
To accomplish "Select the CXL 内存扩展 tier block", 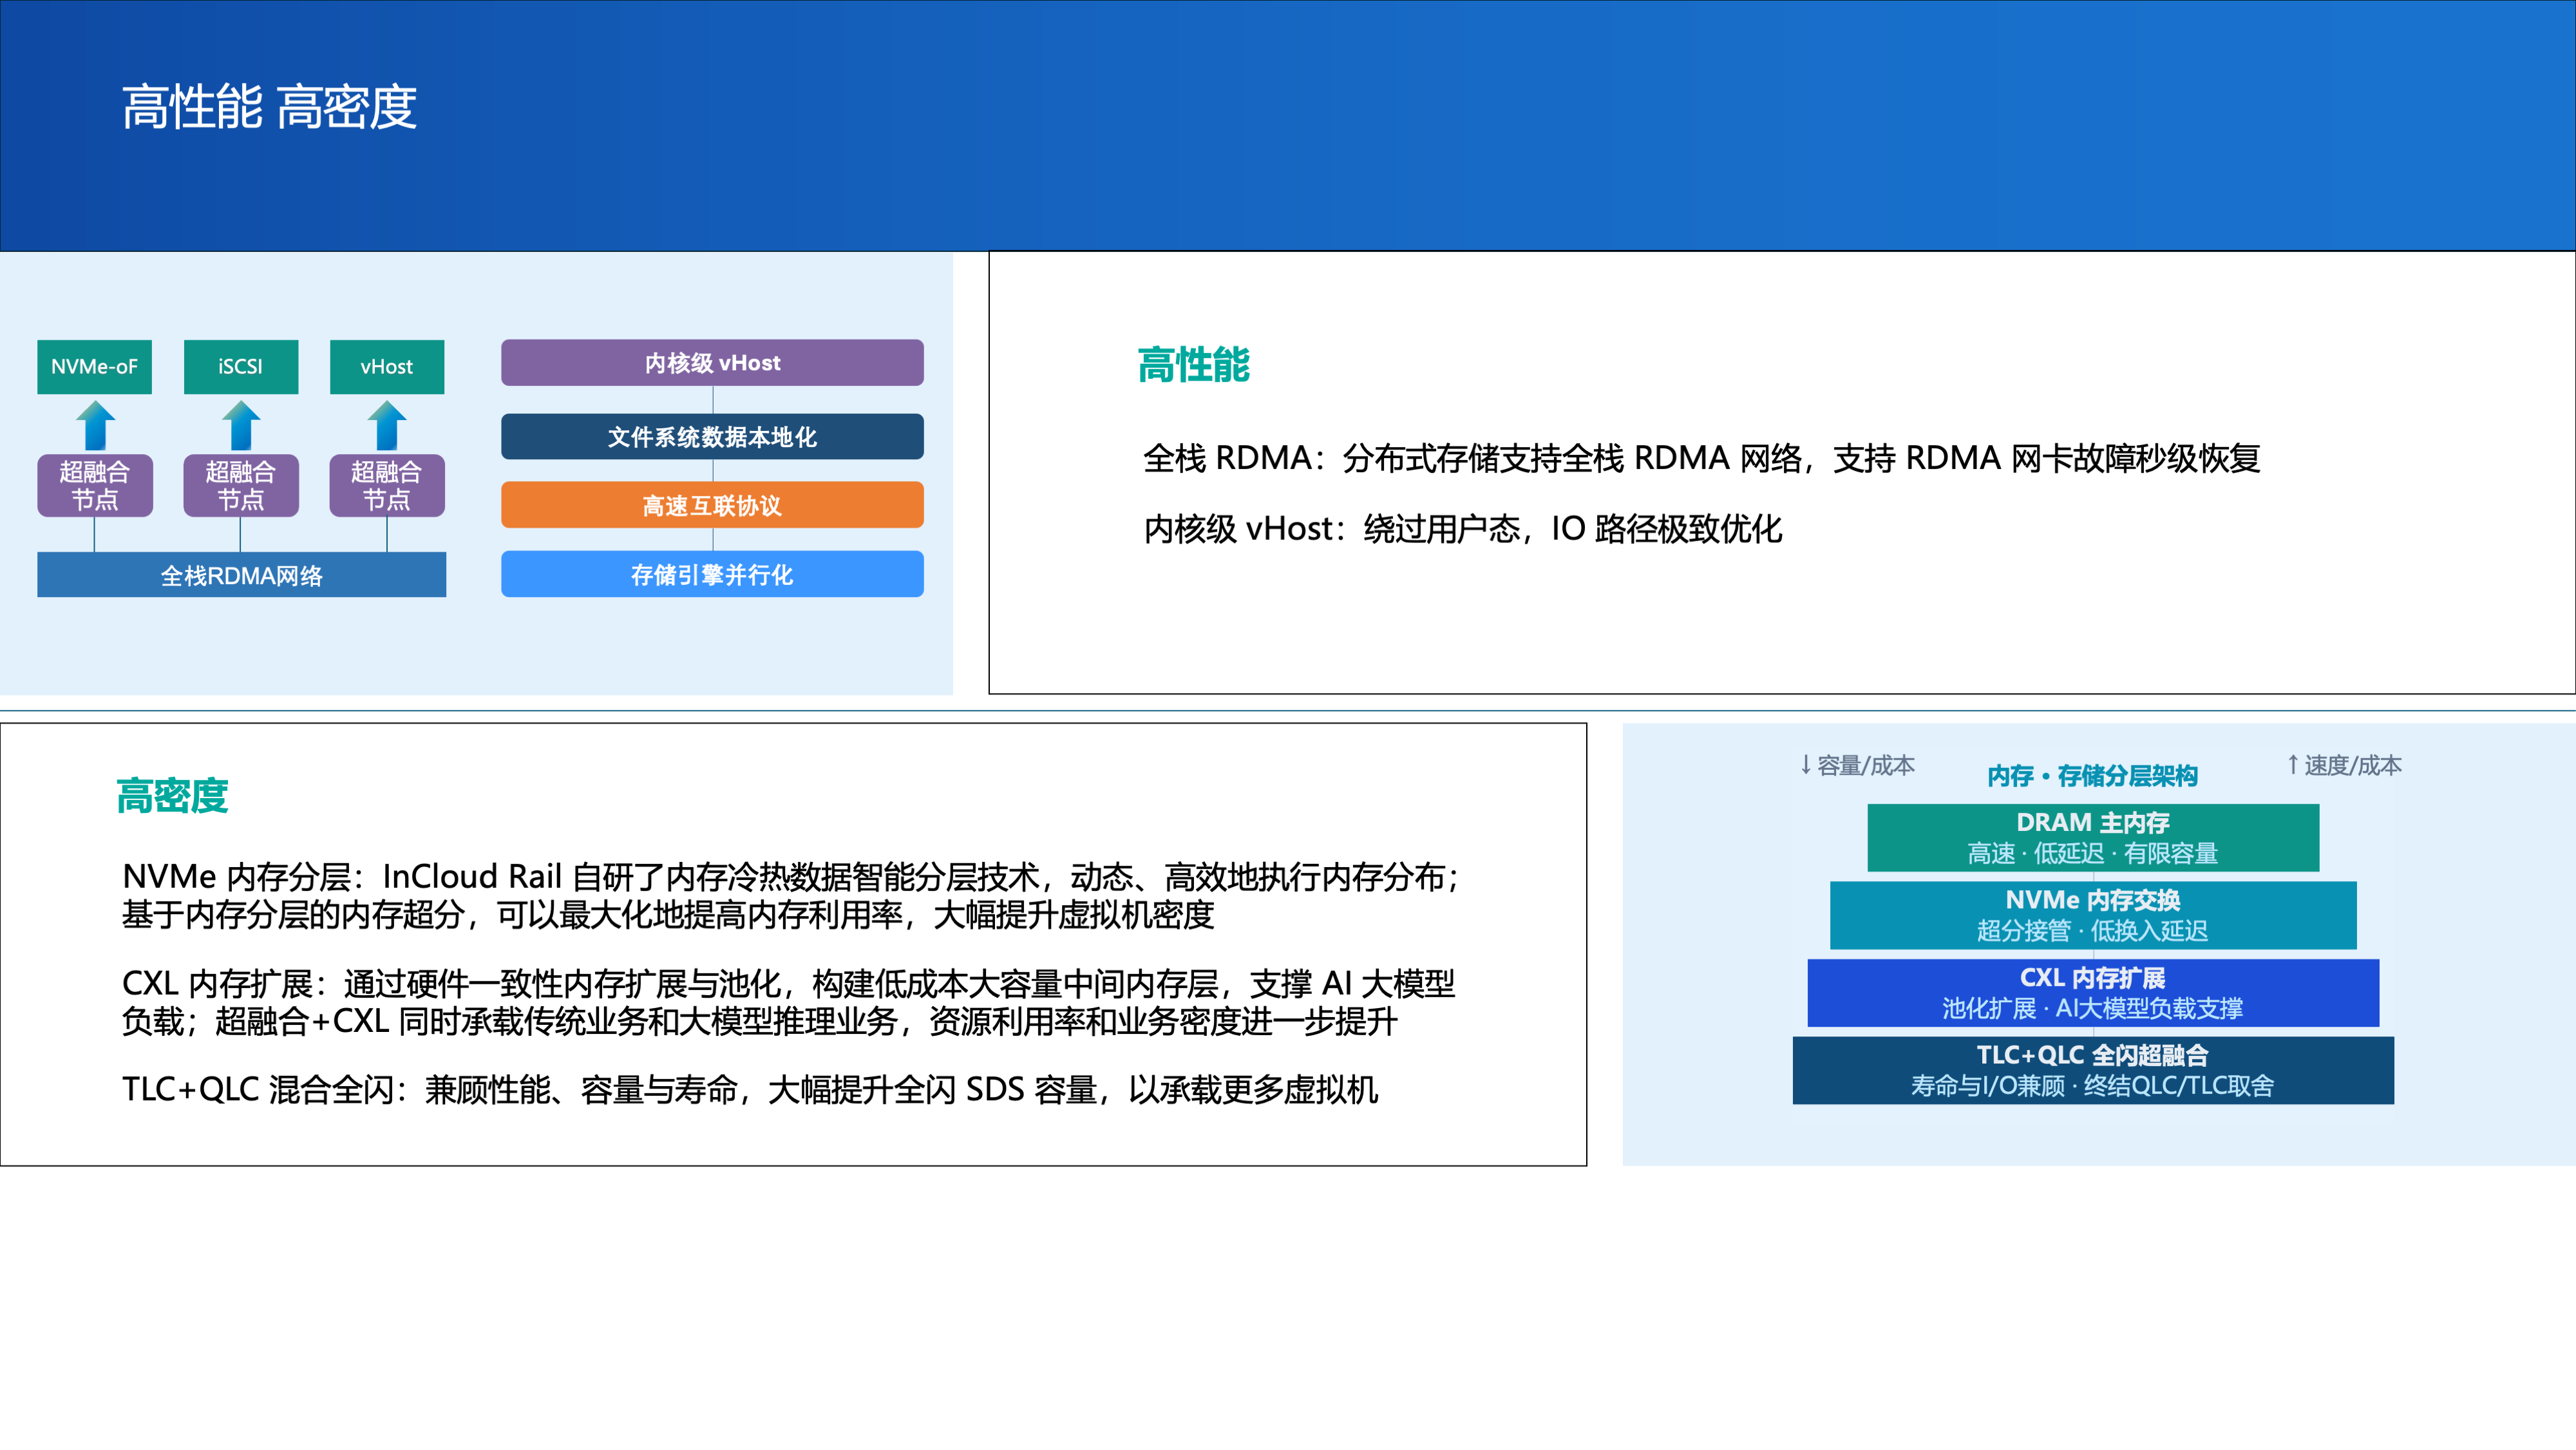I will coord(2093,993).
